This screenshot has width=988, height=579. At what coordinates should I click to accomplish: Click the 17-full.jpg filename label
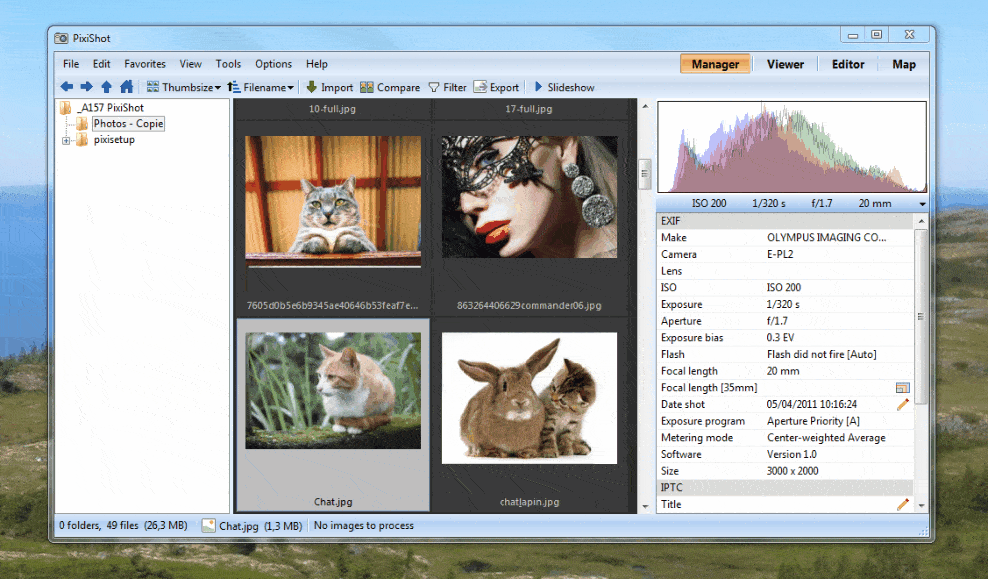[529, 109]
